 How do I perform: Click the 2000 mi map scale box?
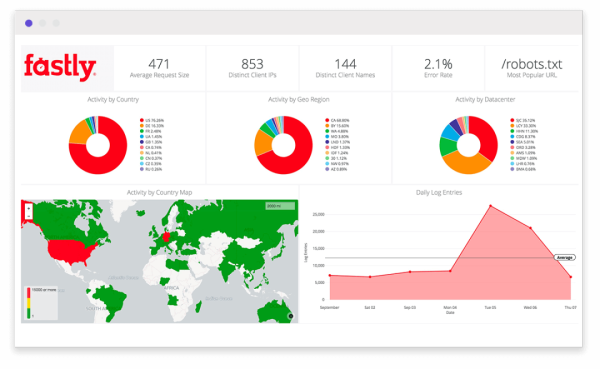280,206
